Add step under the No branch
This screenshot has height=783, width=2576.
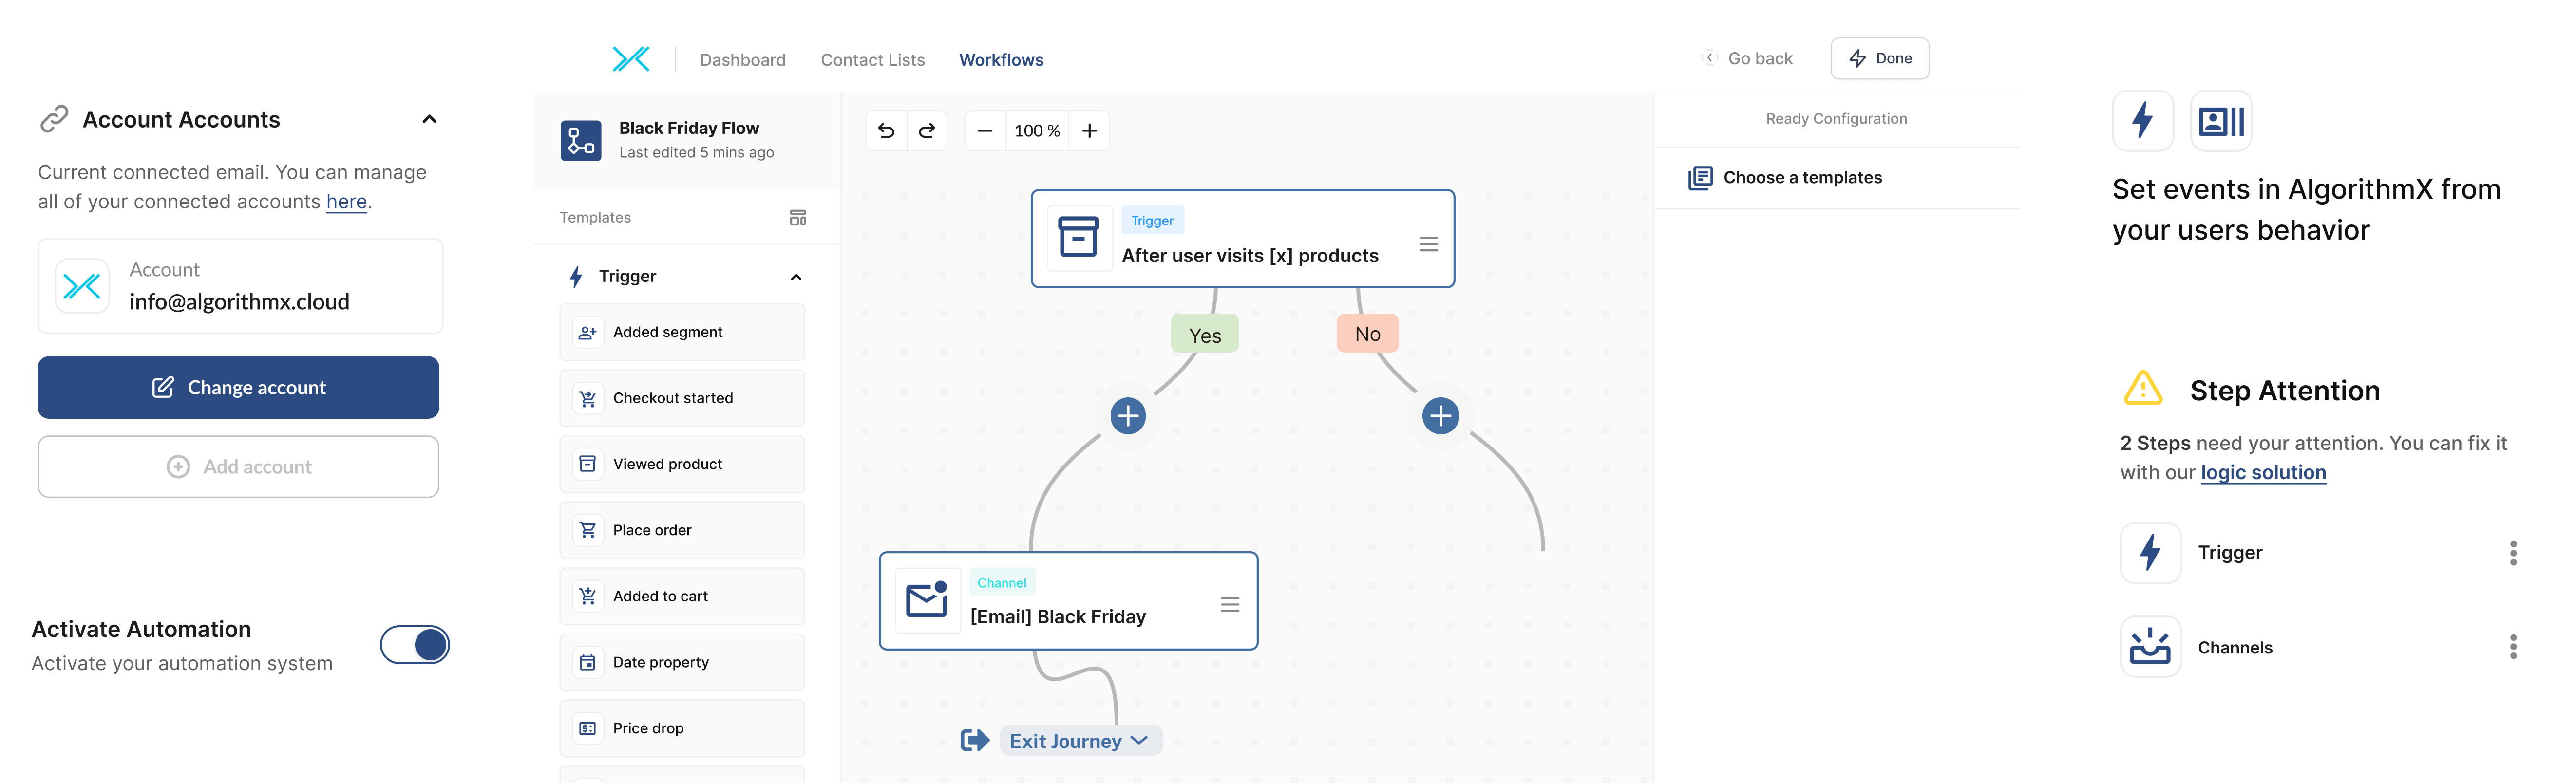point(1440,416)
